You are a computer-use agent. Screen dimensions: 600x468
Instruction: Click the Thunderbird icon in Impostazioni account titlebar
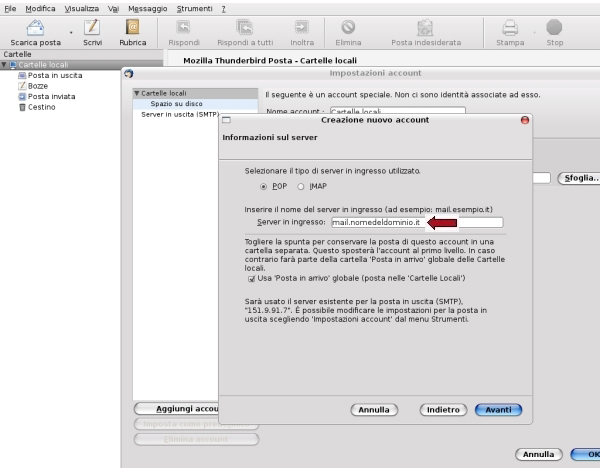pyautogui.click(x=129, y=73)
